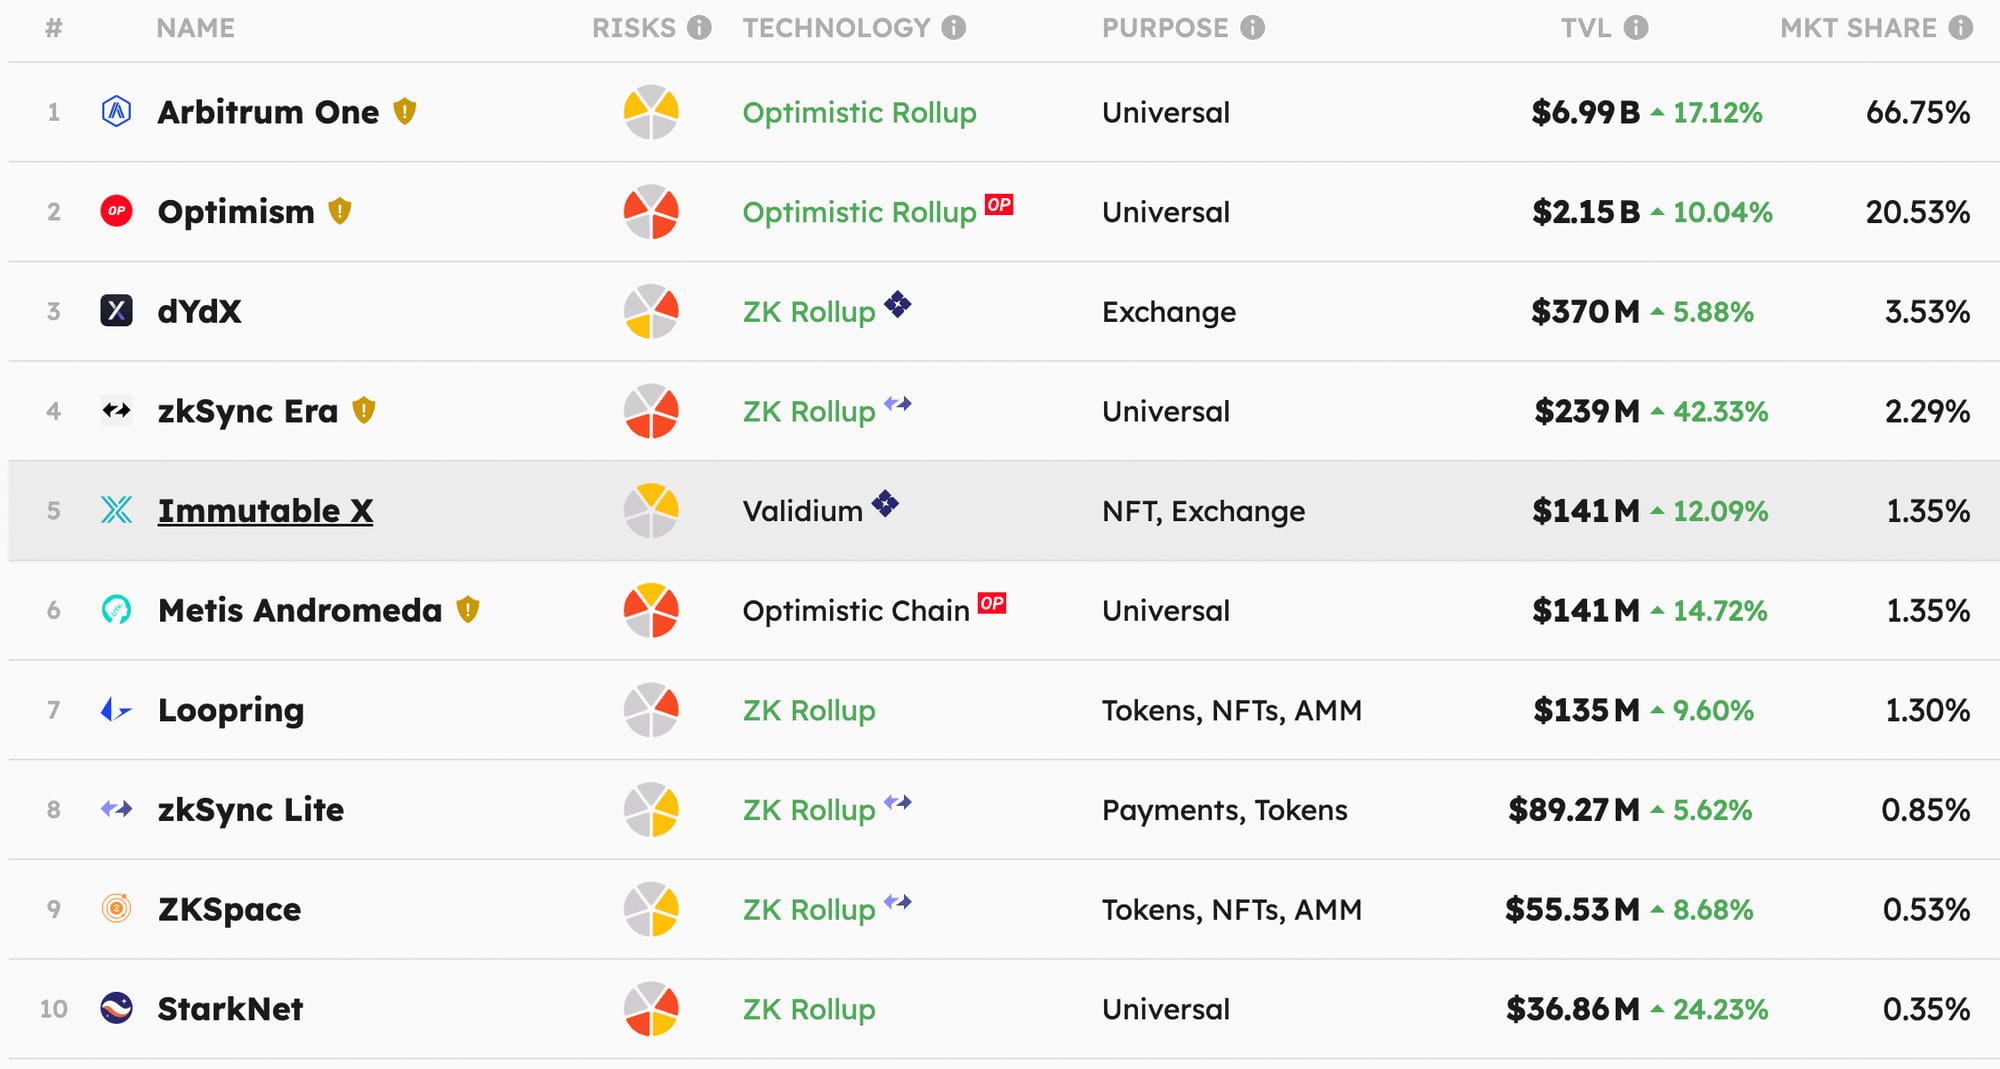Screen dimensions: 2000x1069
Task: Click the zkSync Lite risk pie chart
Action: pos(651,810)
